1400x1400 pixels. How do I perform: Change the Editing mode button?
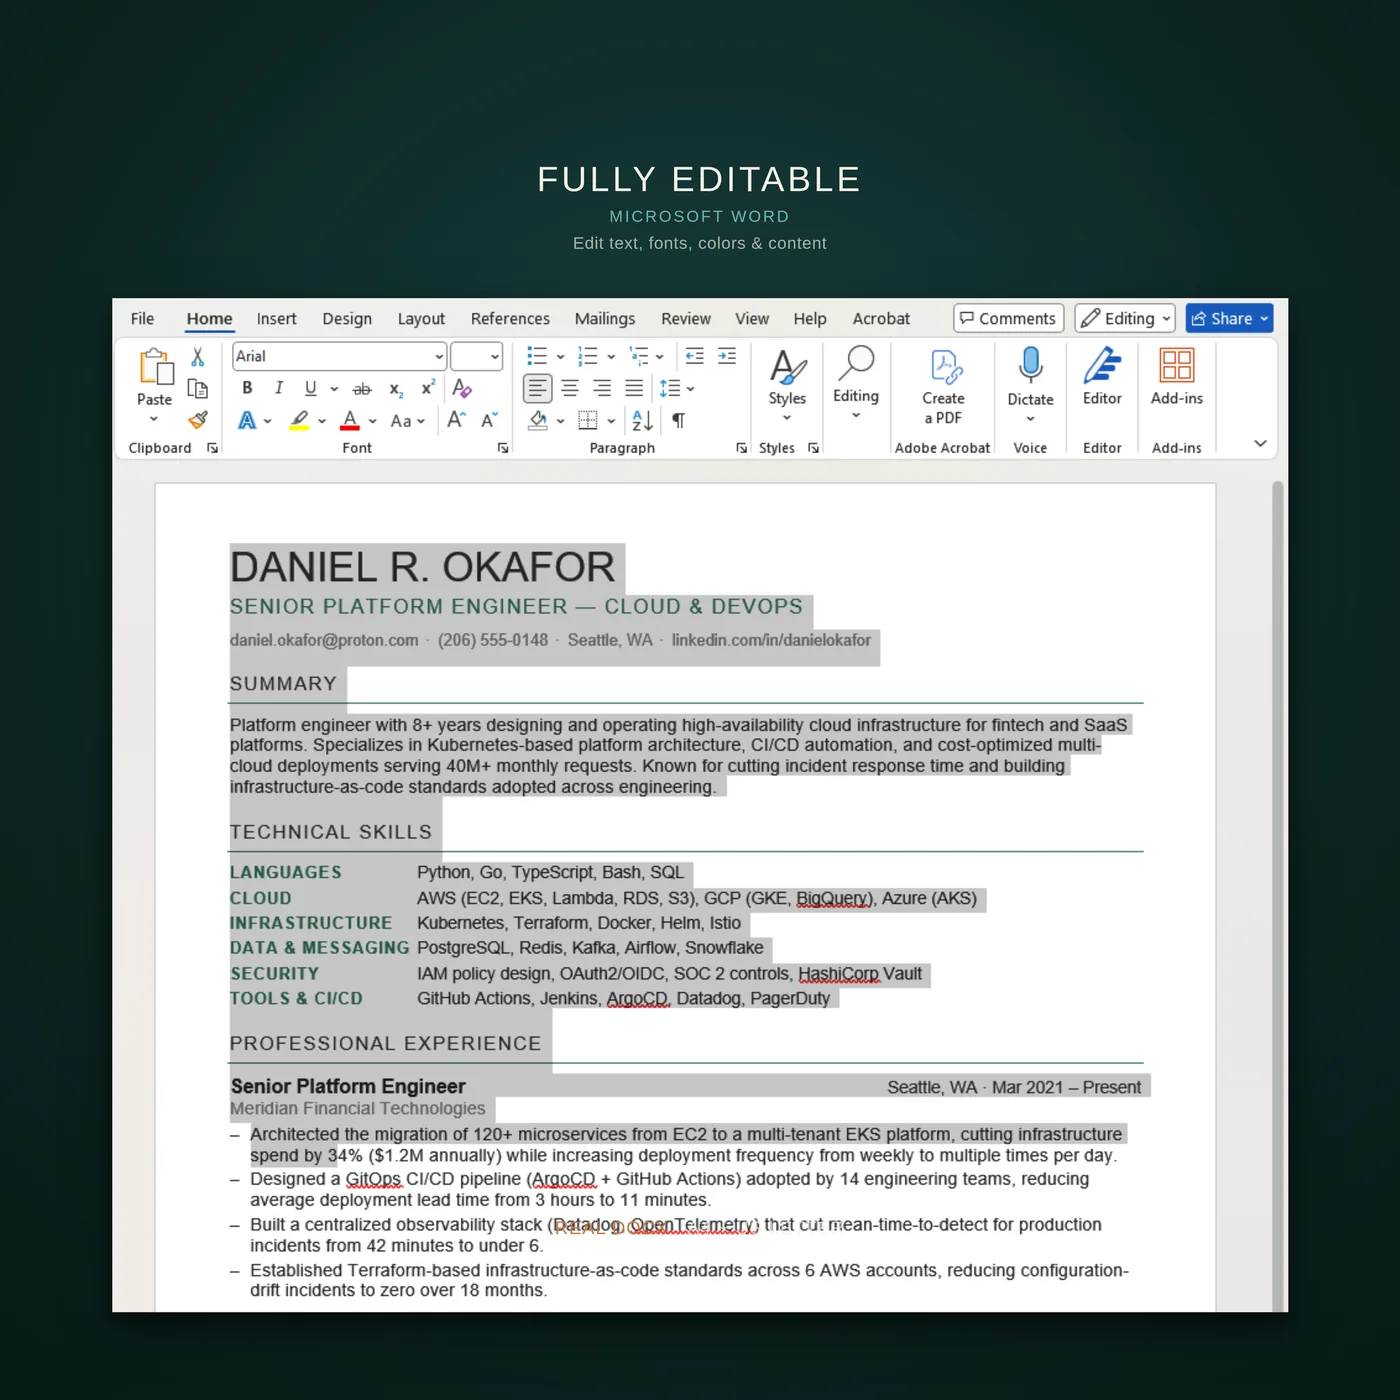(x=1125, y=318)
